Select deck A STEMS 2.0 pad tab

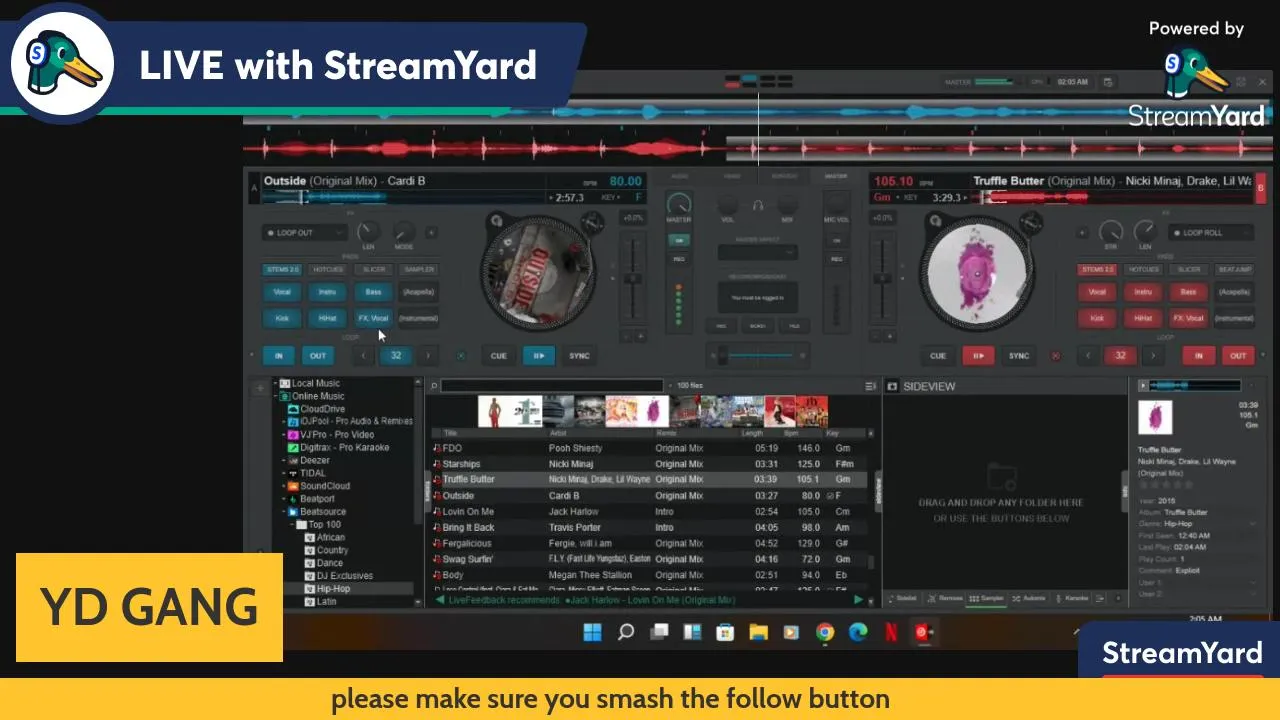click(282, 269)
